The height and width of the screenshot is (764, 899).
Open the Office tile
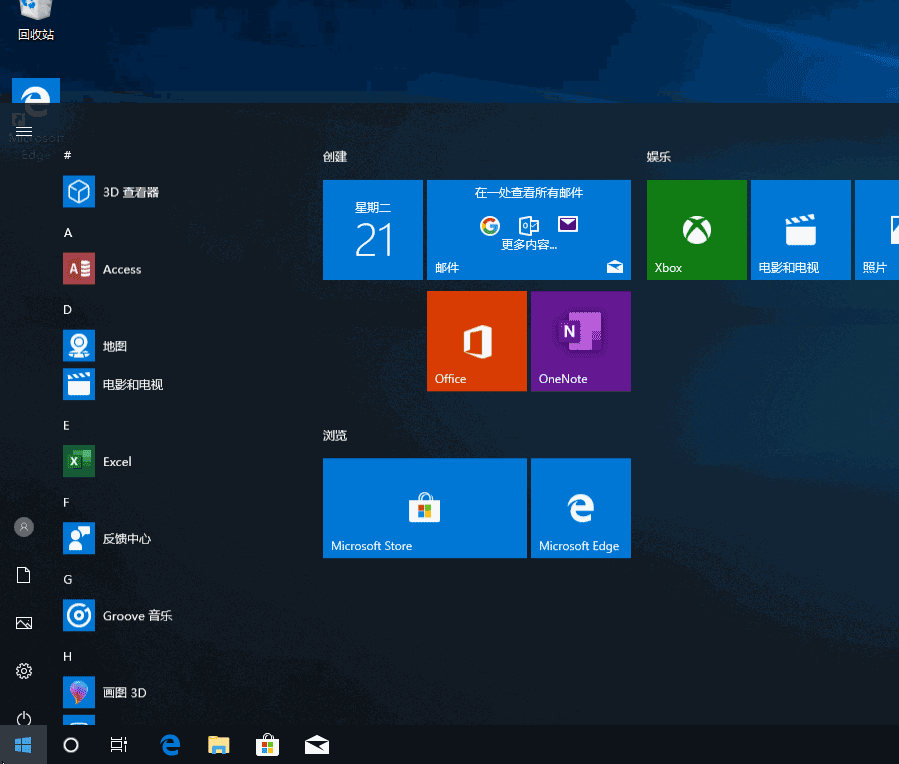[476, 340]
